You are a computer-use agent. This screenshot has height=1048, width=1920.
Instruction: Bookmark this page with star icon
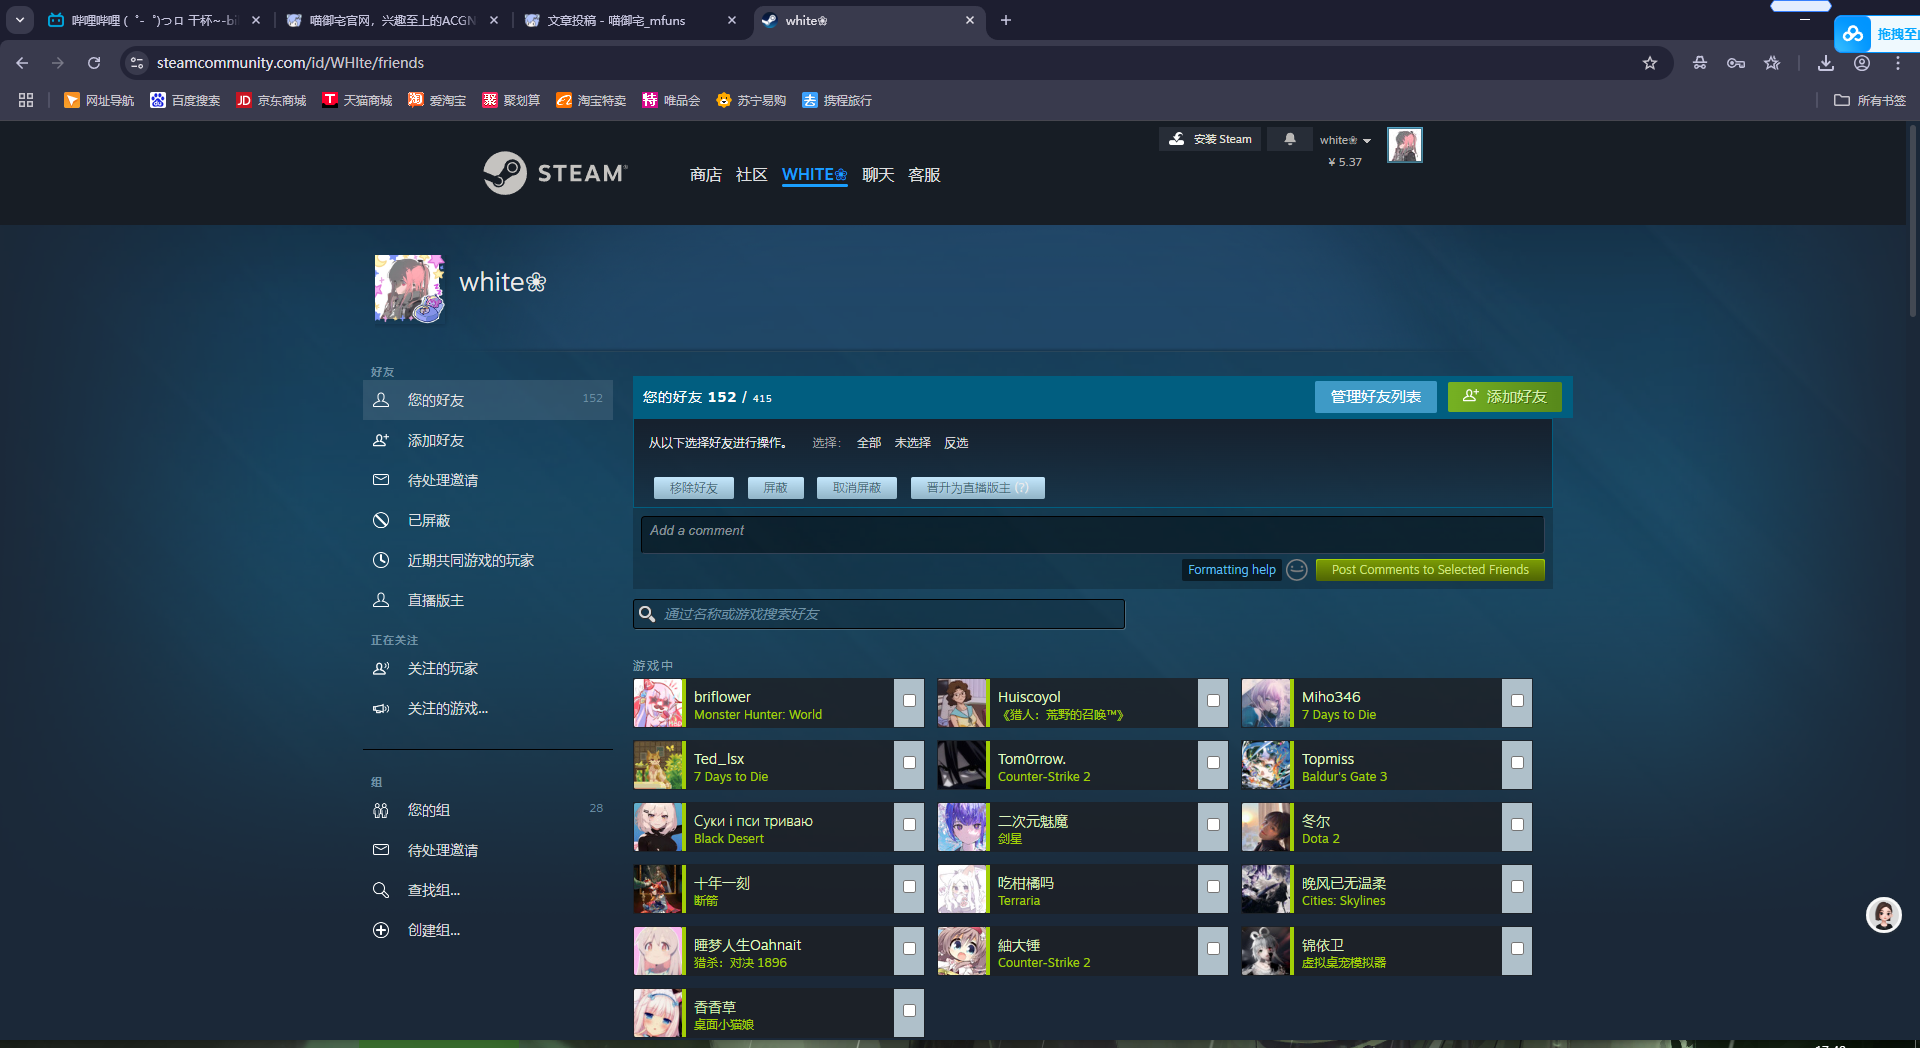tap(1650, 63)
